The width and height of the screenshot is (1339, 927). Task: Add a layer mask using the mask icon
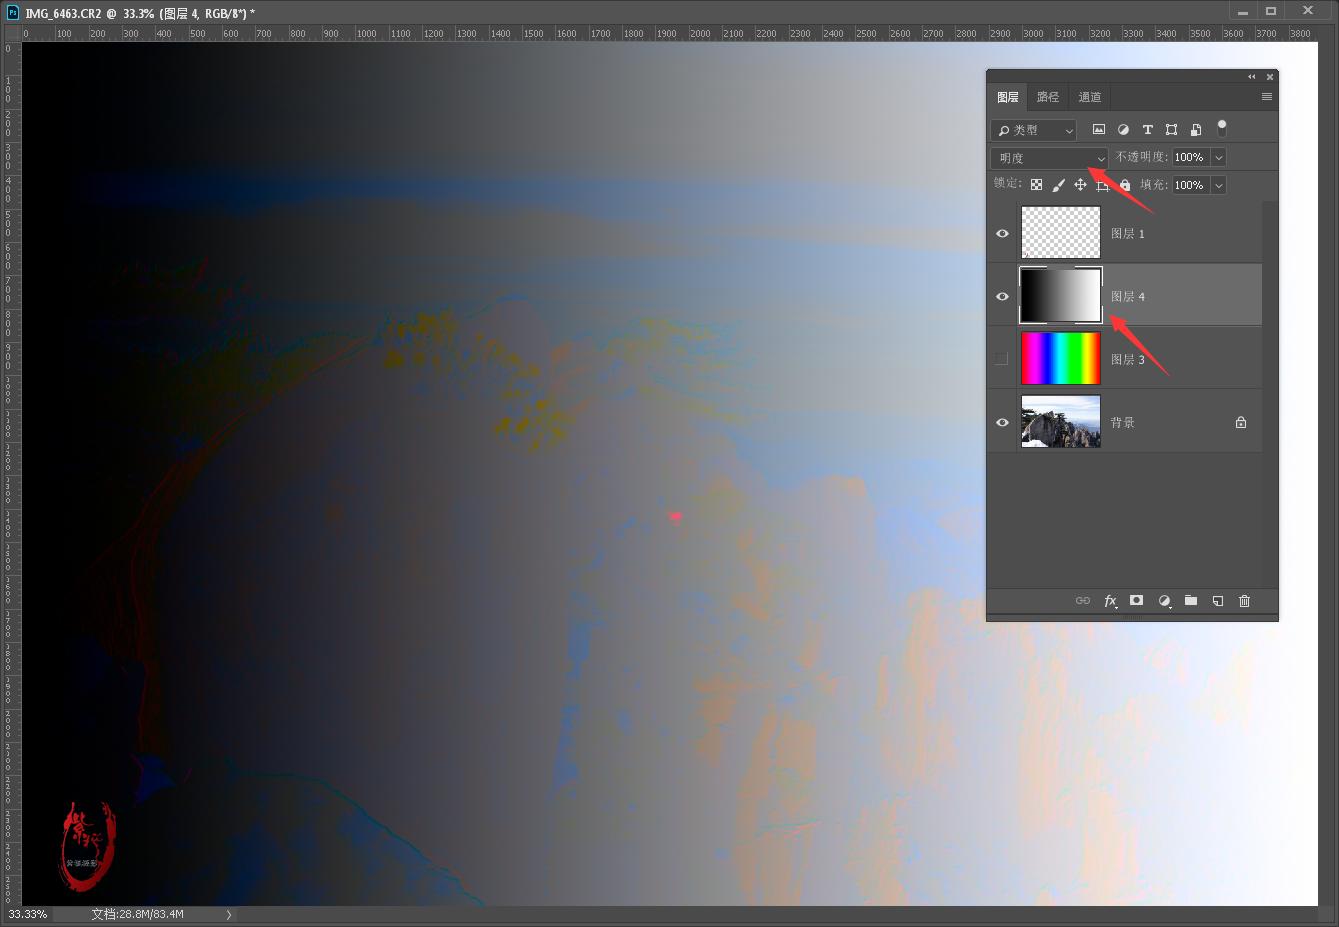(x=1137, y=601)
